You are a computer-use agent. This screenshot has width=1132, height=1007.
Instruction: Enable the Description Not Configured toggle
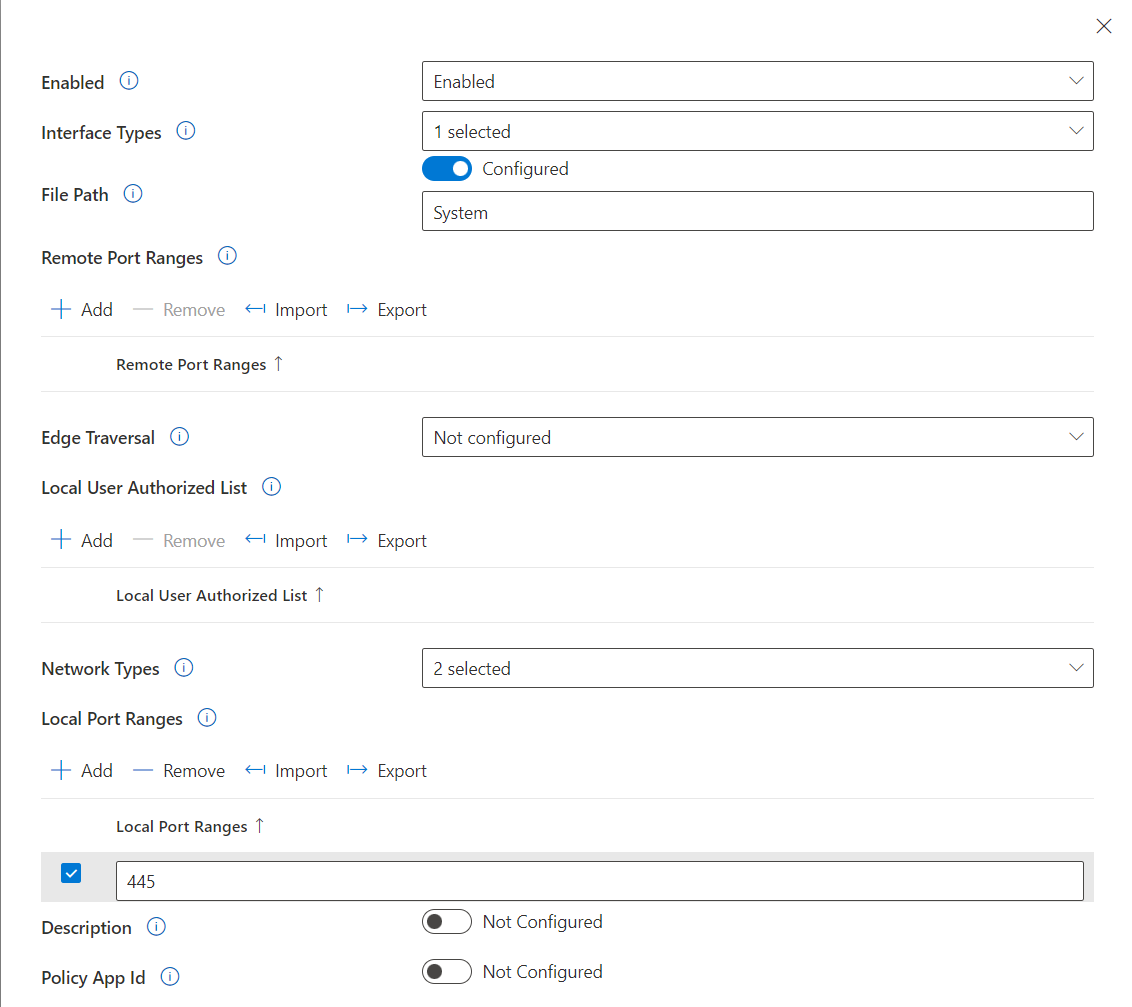(x=446, y=921)
